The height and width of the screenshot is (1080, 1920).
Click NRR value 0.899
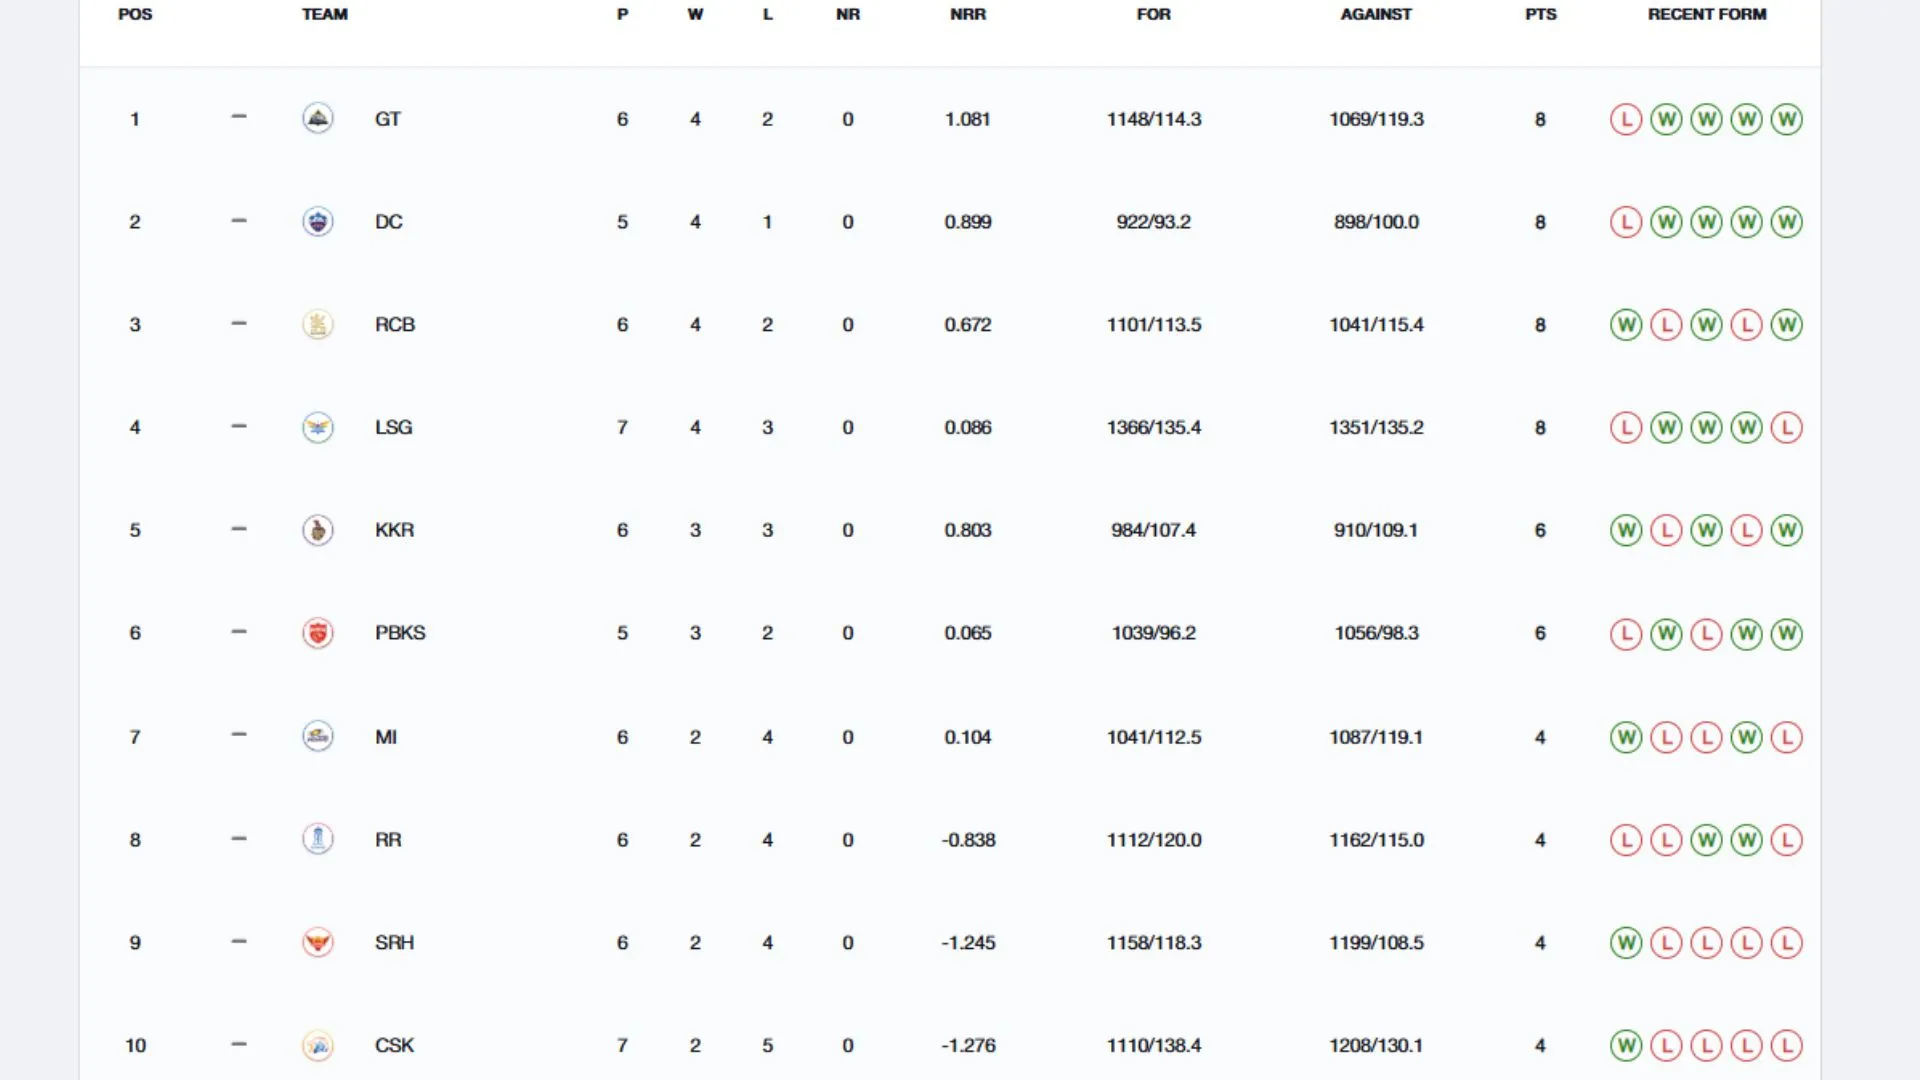coord(968,222)
